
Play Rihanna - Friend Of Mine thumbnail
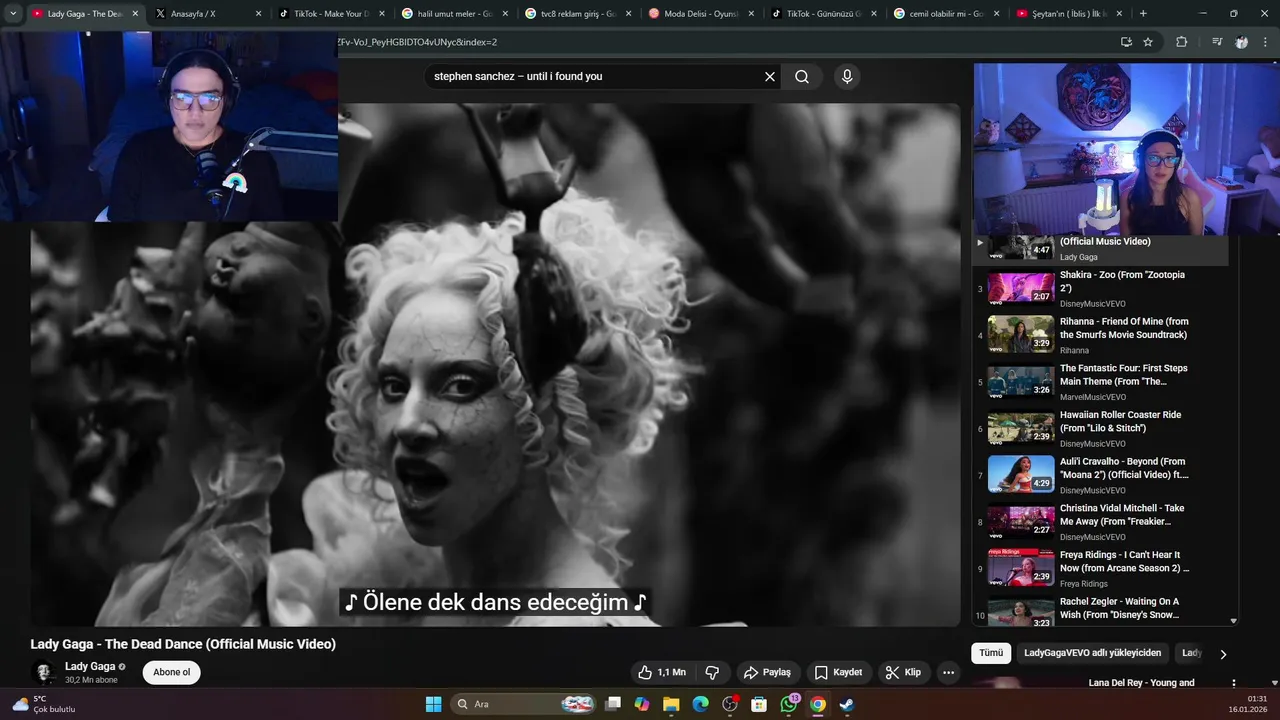pos(1021,334)
